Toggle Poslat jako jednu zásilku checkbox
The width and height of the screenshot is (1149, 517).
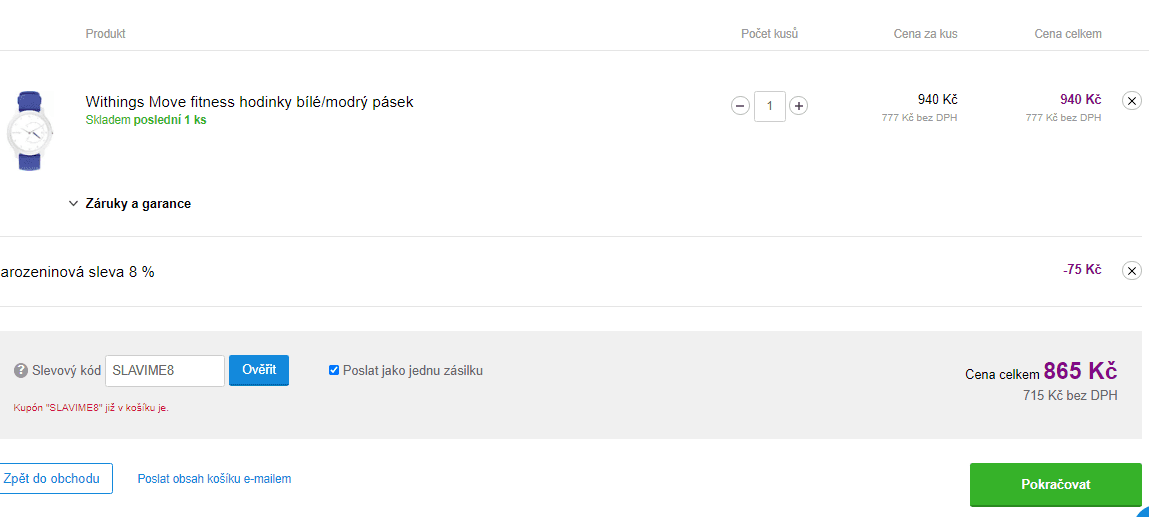click(333, 371)
